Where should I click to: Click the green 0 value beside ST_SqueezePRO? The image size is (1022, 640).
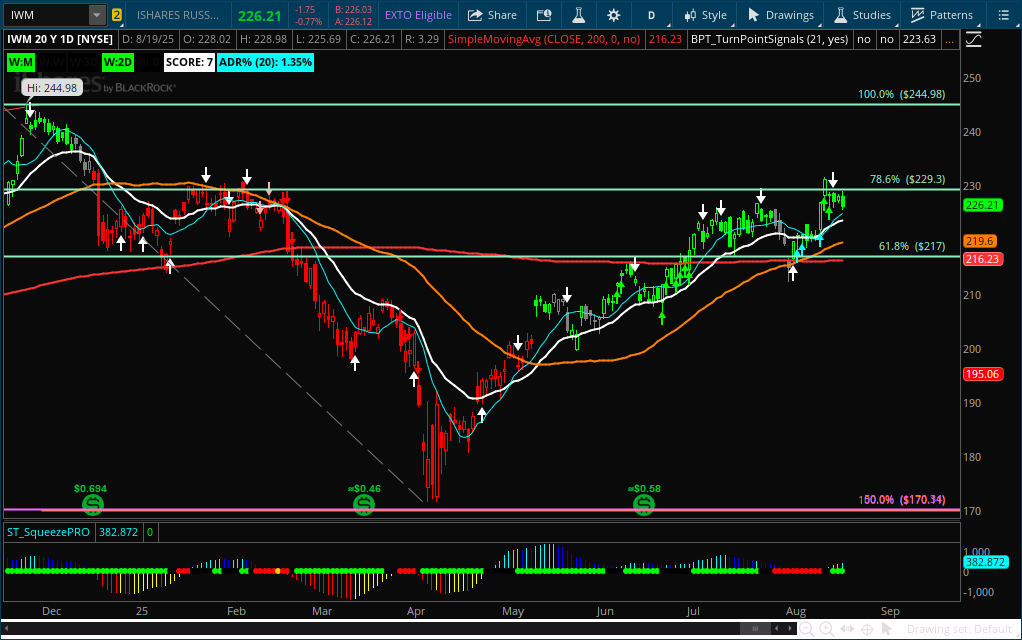coord(150,532)
